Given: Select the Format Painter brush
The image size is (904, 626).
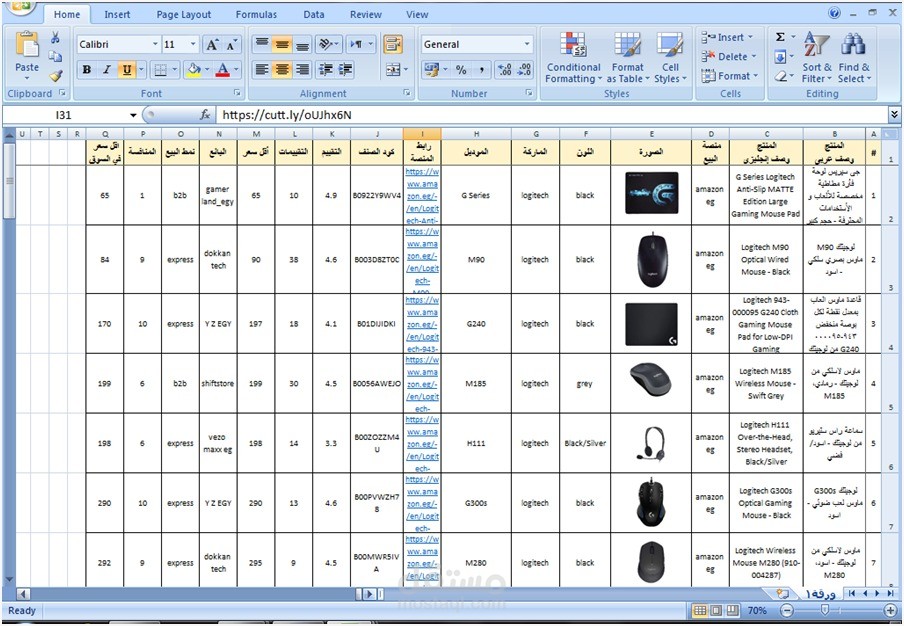Looking at the screenshot, I should (55, 75).
